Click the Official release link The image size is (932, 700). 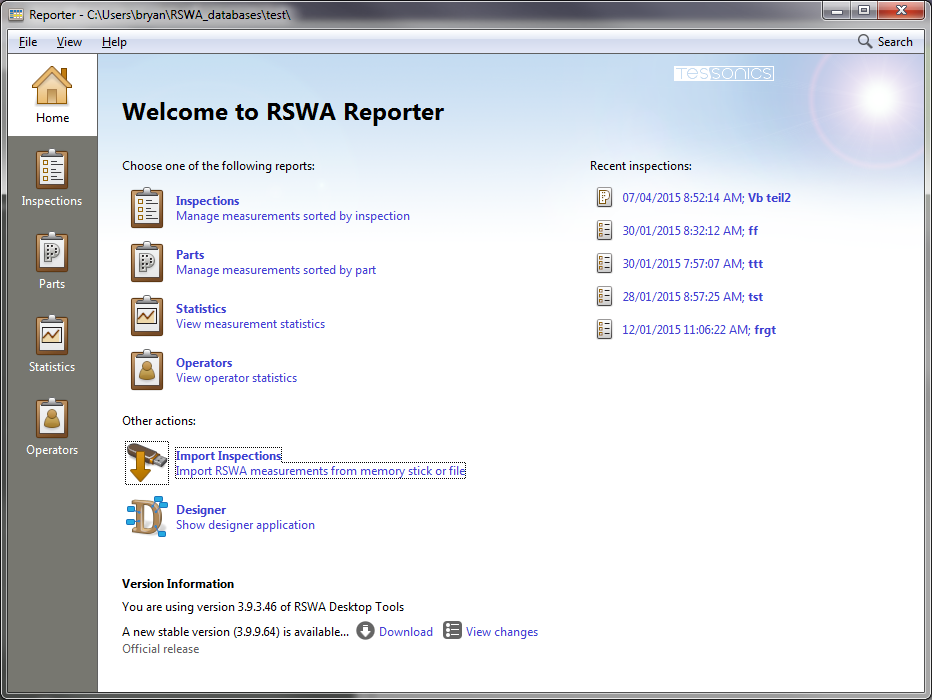coord(160,648)
